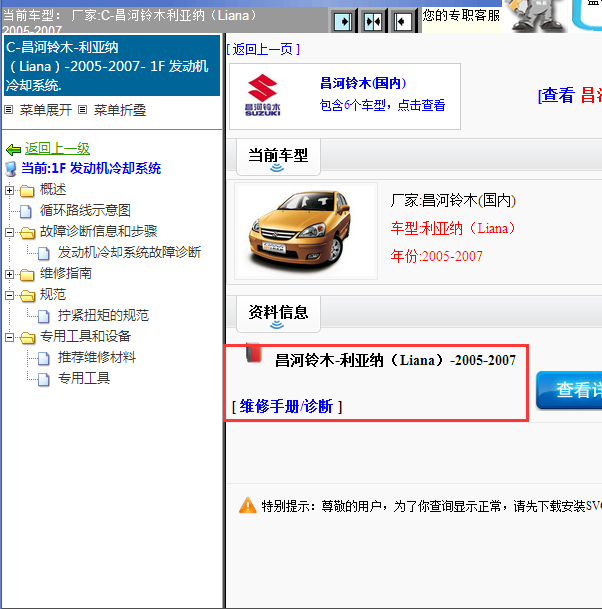
Task: Click the Suzuki logo image
Action: coord(263,95)
